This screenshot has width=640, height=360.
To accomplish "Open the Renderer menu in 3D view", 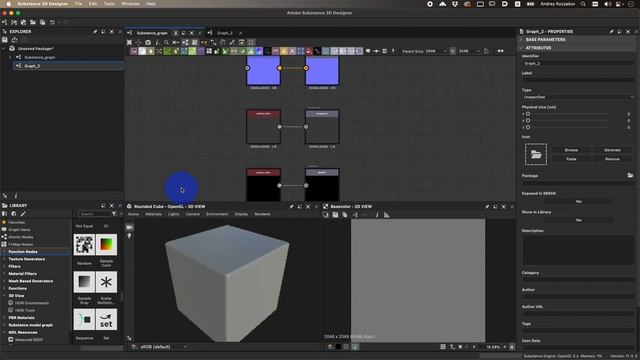I will tap(262, 214).
